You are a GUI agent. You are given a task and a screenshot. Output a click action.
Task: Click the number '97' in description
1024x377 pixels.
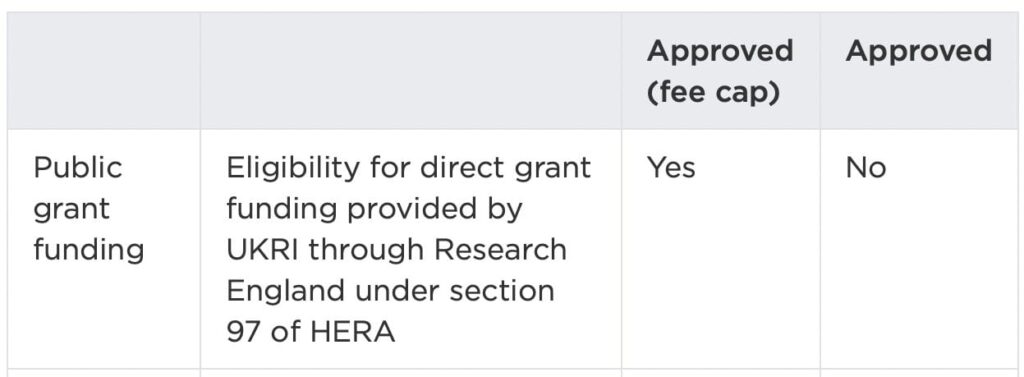tap(244, 332)
